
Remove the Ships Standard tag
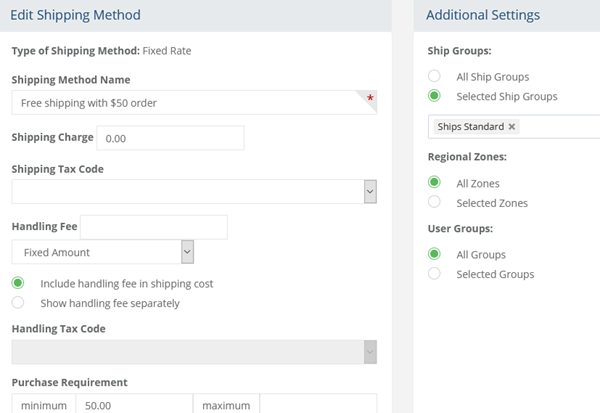point(512,127)
